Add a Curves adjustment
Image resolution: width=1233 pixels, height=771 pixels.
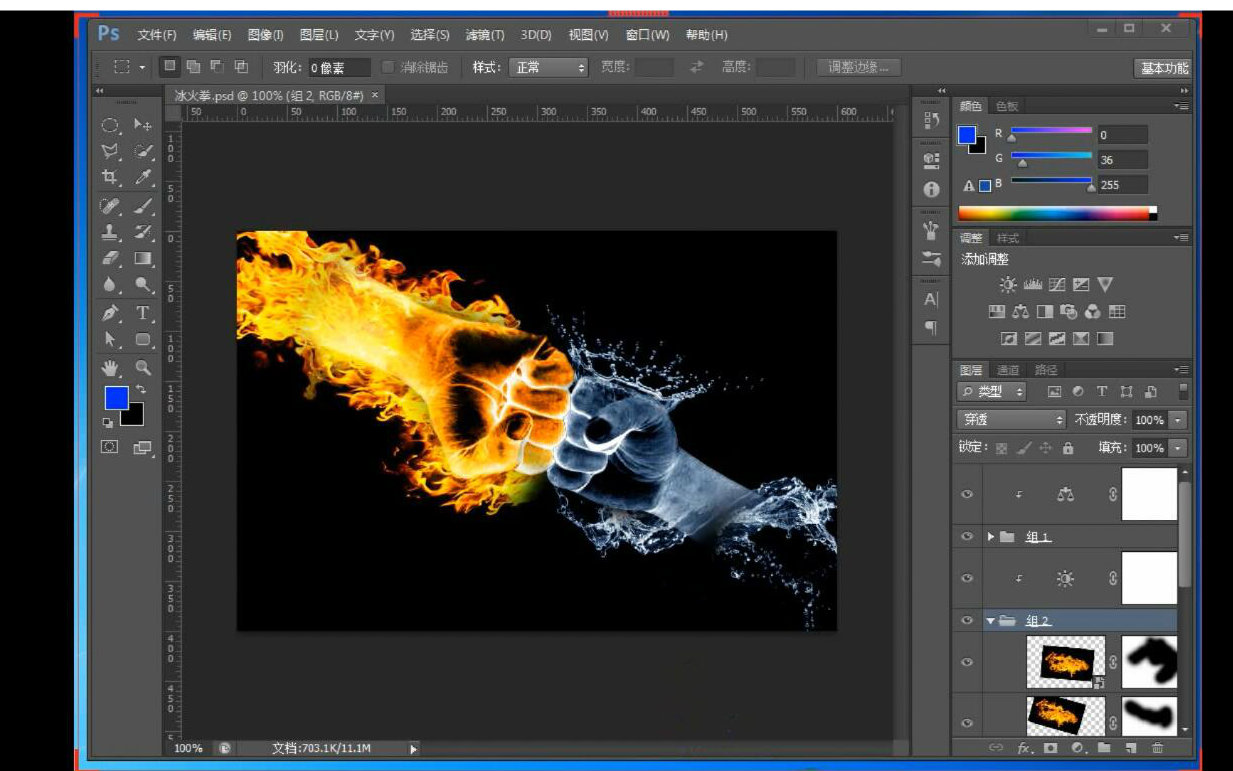tap(1057, 285)
